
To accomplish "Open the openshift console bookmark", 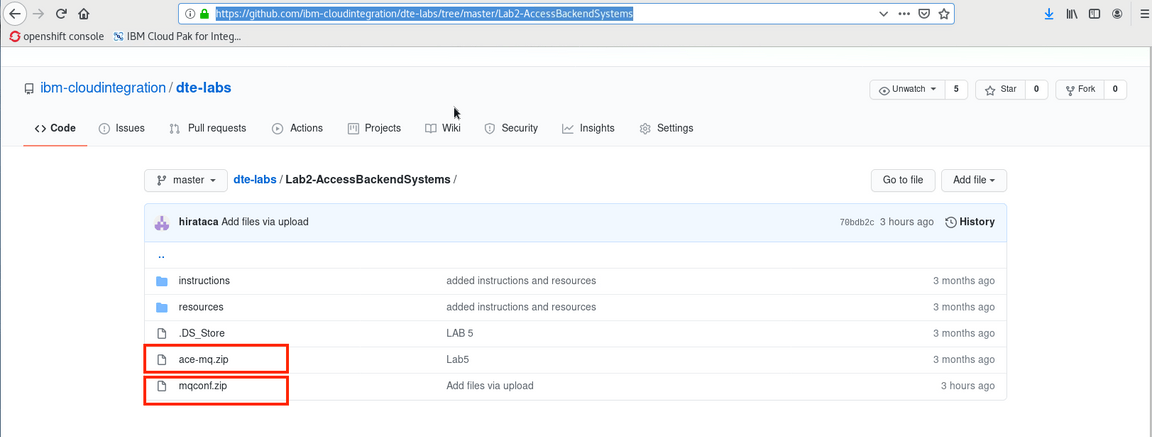I will pyautogui.click(x=57, y=36).
